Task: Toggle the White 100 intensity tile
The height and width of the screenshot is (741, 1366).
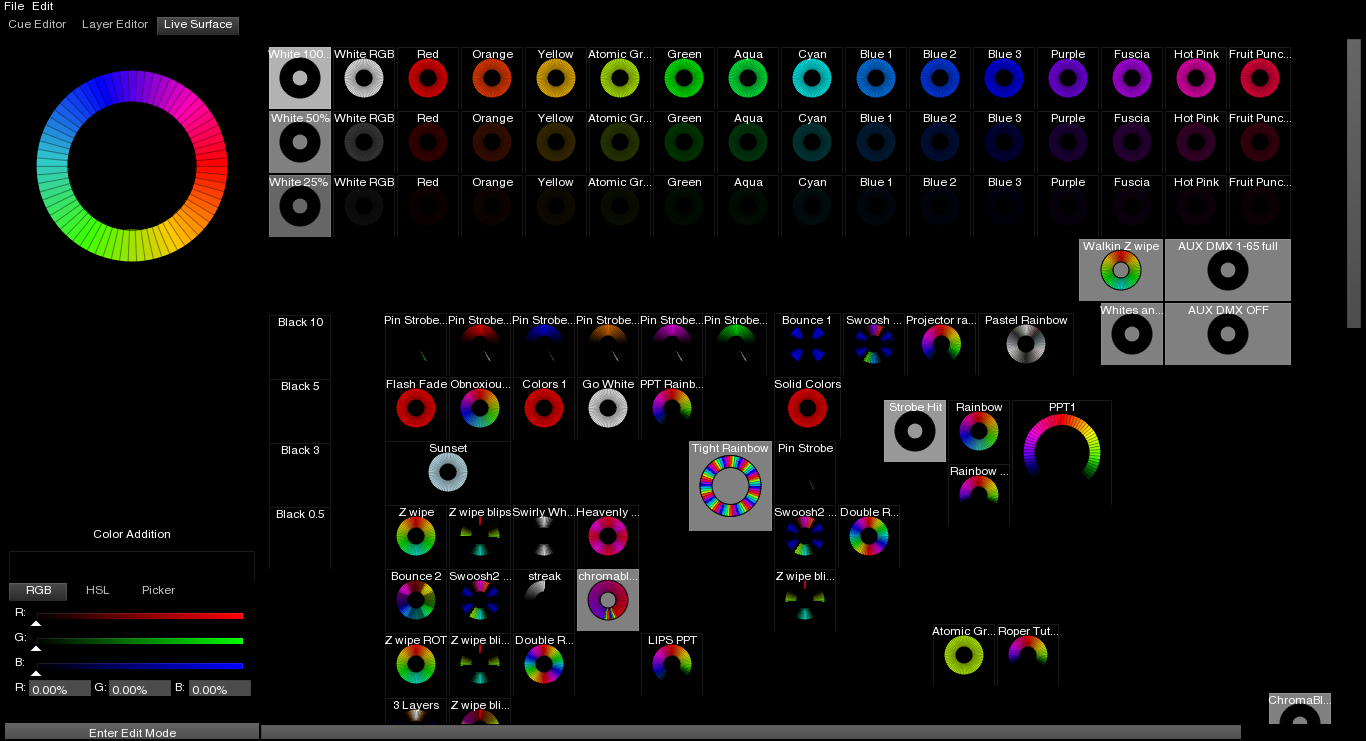Action: [x=300, y=78]
